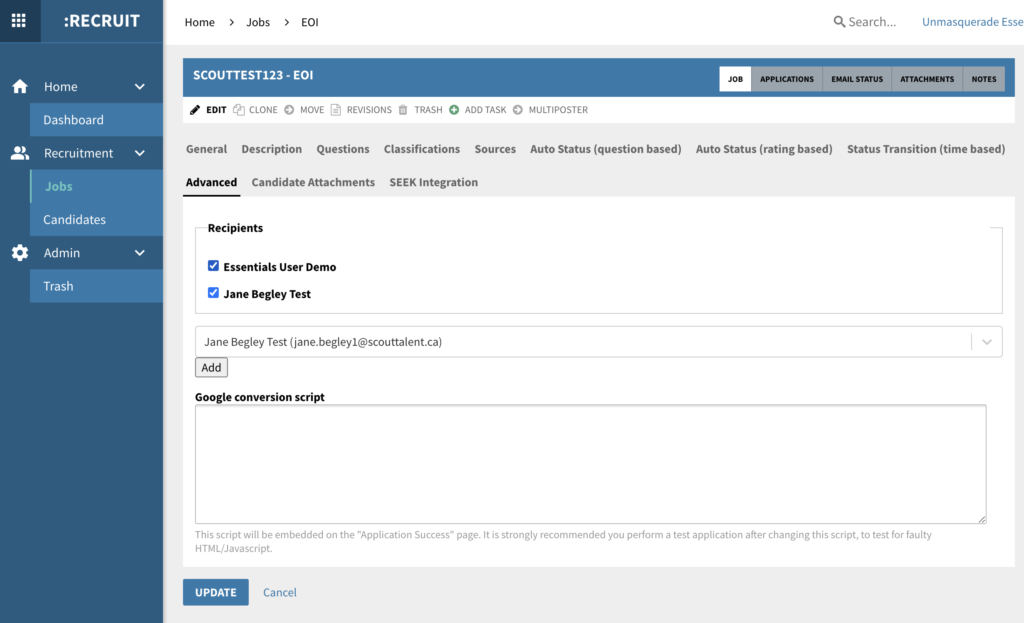The image size is (1024, 623).
Task: Click the Add recipient button
Action: tap(211, 367)
